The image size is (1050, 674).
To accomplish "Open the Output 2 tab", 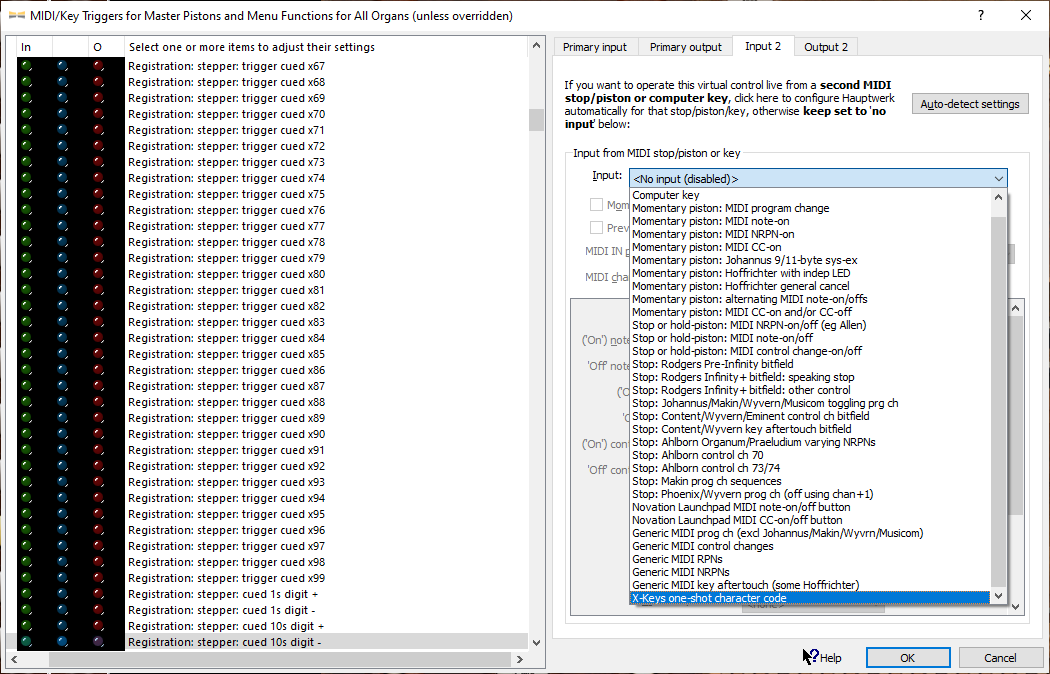I will click(x=826, y=47).
